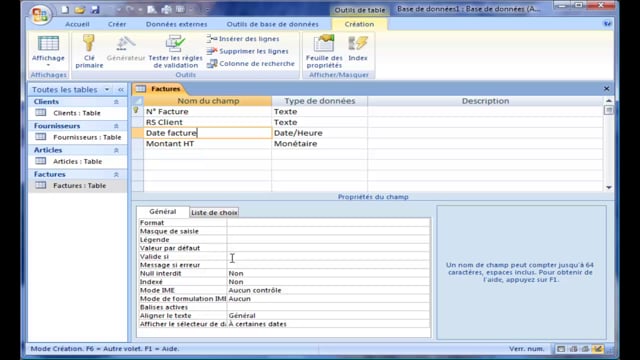The image size is (640, 360).
Task: Click the primary key row selector of N° Facture
Action: click(138, 111)
